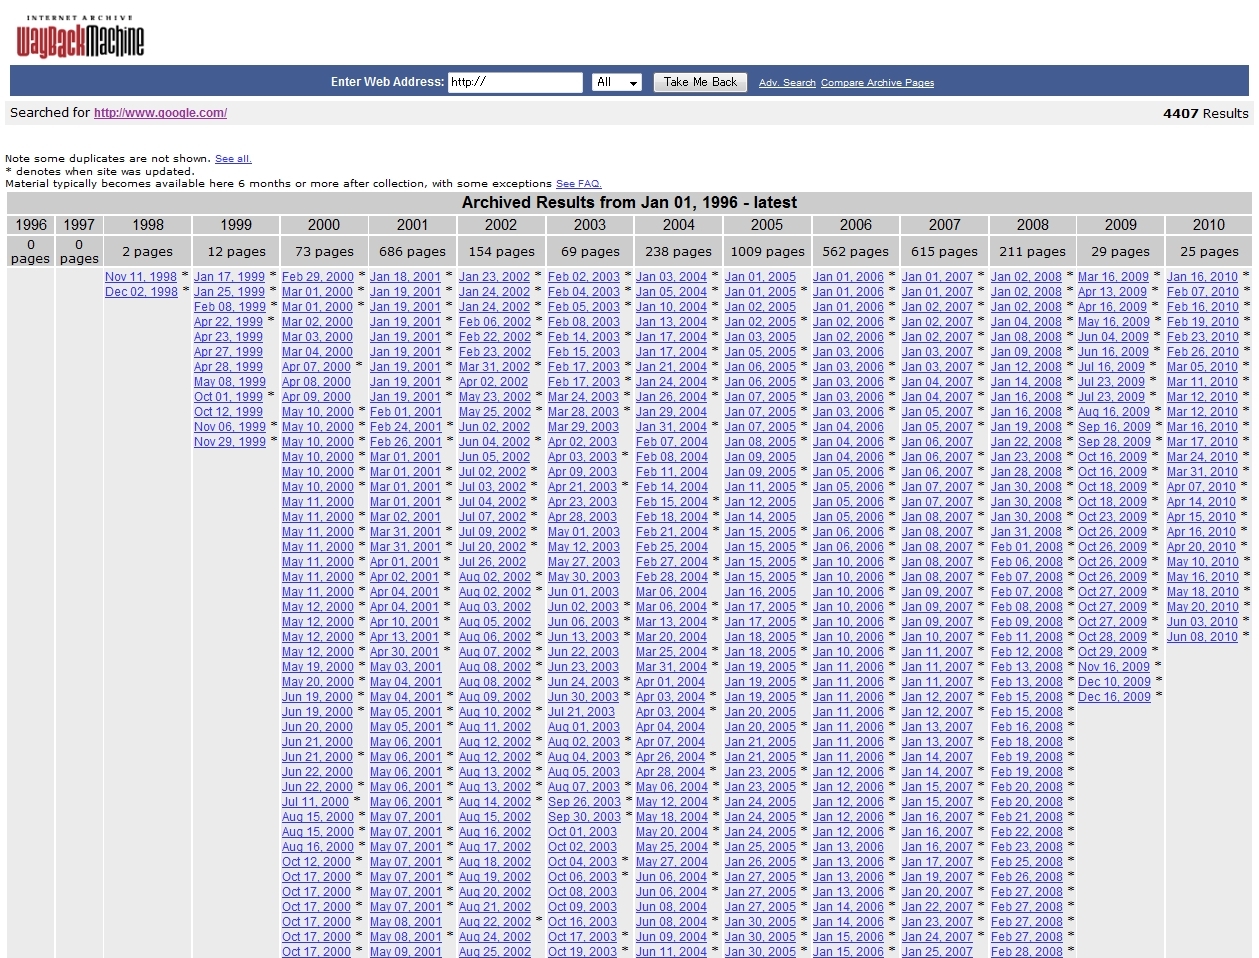The height and width of the screenshot is (958, 1259).
Task: View the Jan 17, 1999 archive
Action: pyautogui.click(x=229, y=277)
